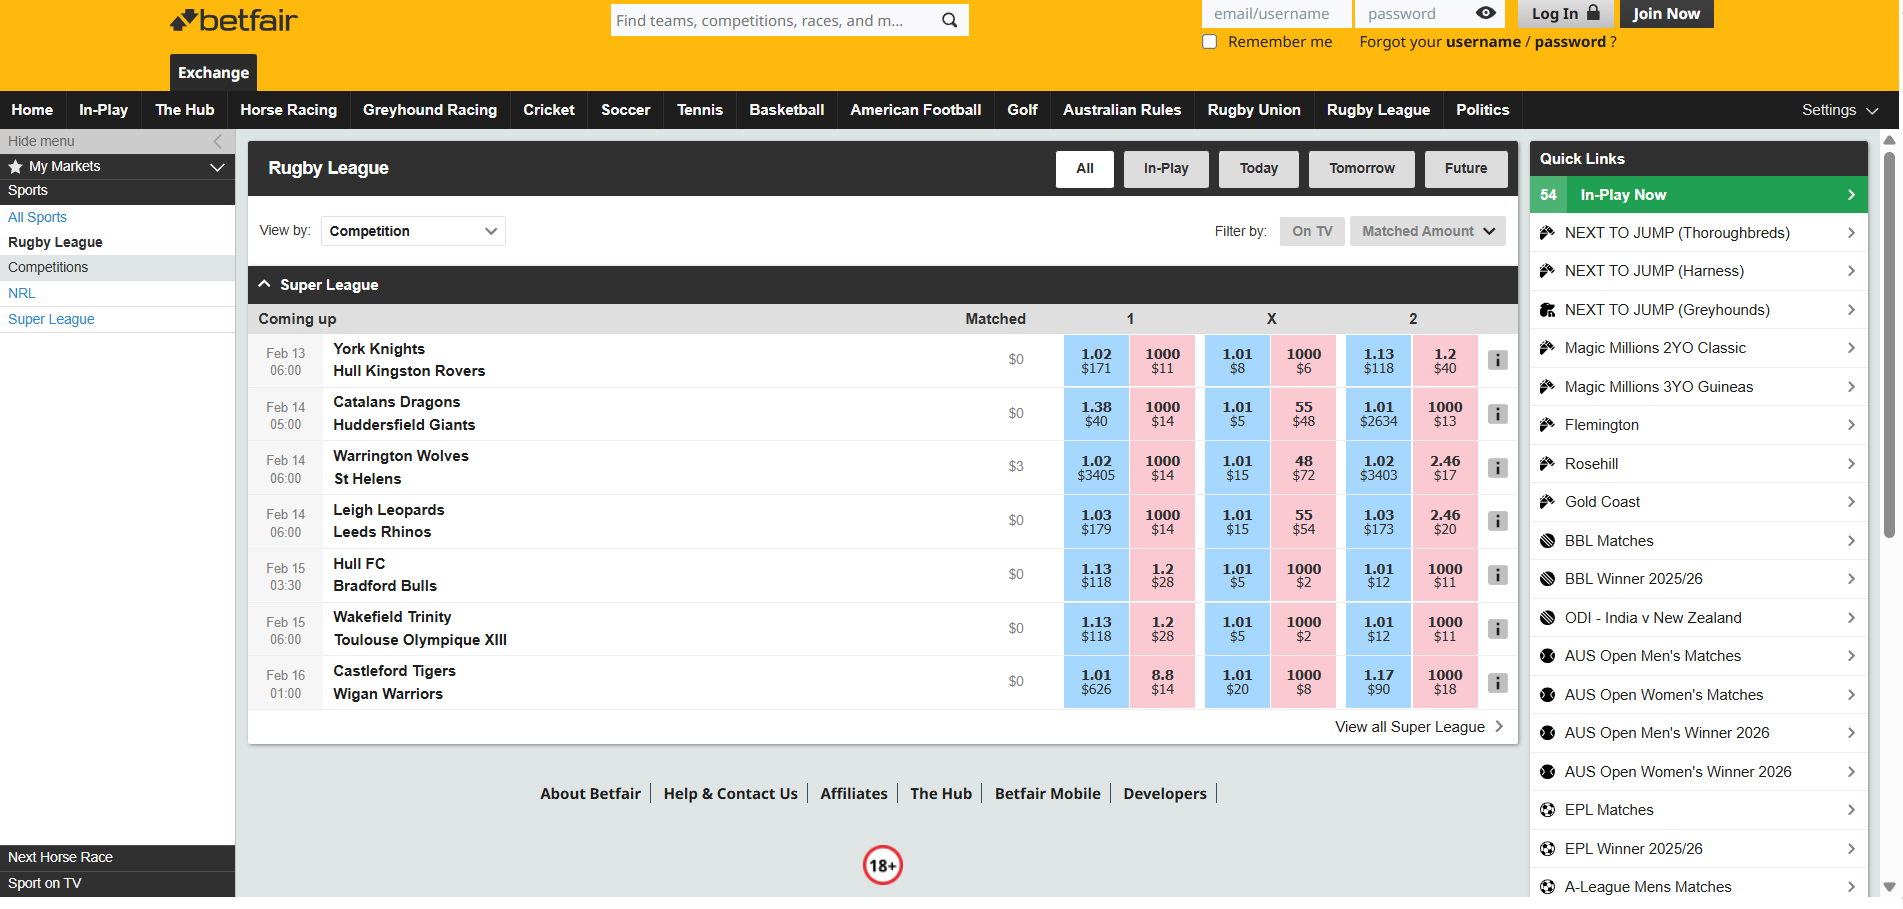Tick the Remember me checkbox

(x=1210, y=42)
